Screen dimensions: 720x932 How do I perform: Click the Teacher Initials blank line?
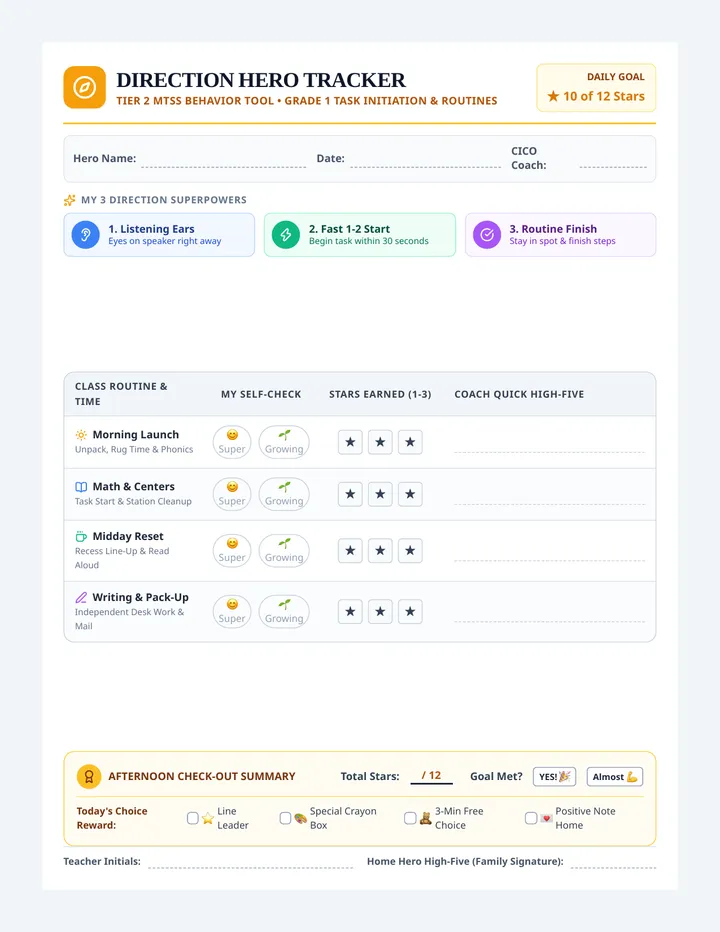point(250,863)
